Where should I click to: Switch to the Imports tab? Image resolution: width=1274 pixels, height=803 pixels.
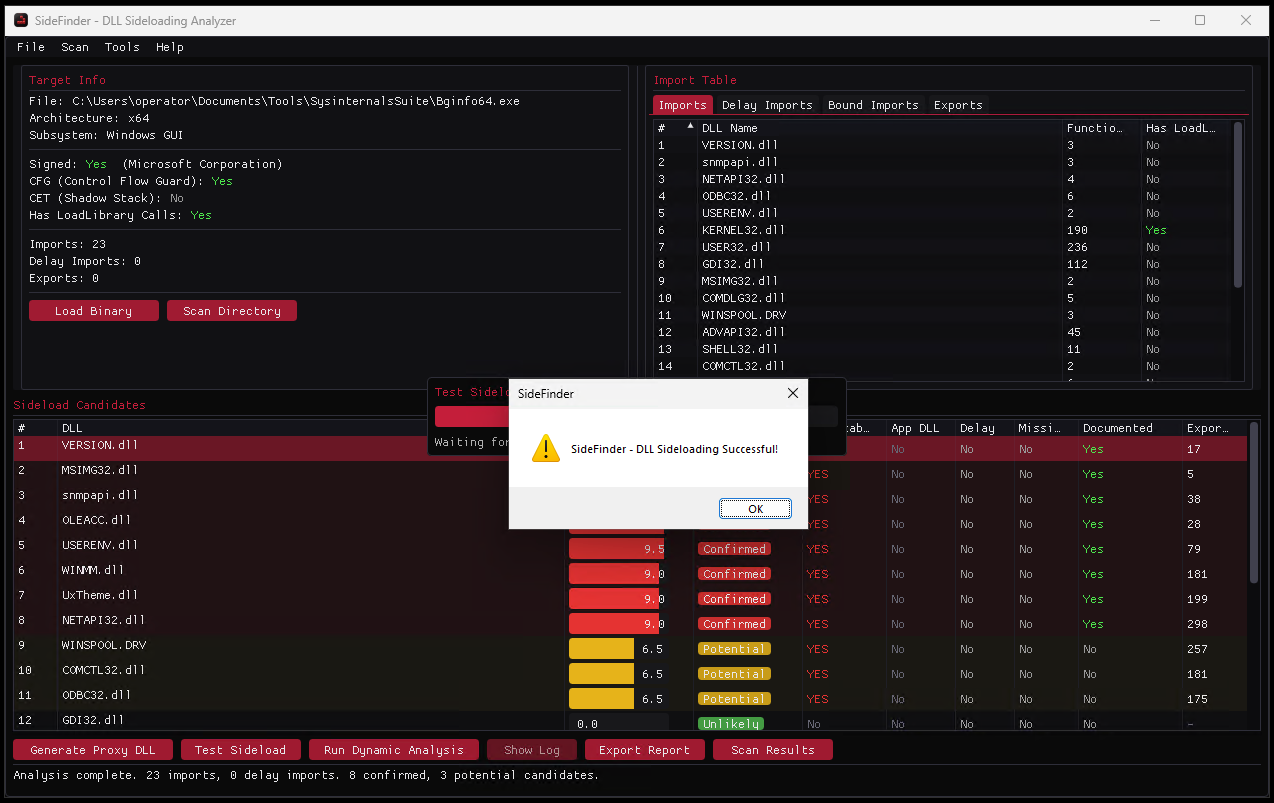pyautogui.click(x=683, y=105)
